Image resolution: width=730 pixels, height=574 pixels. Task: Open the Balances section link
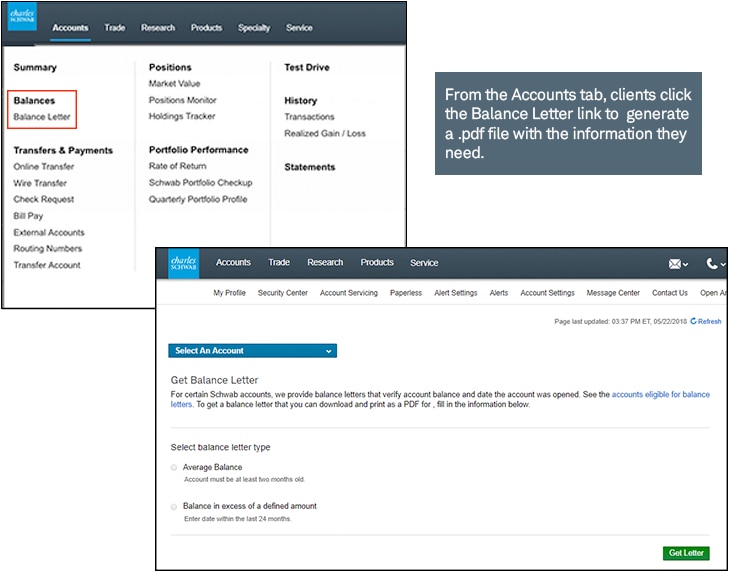click(34, 101)
